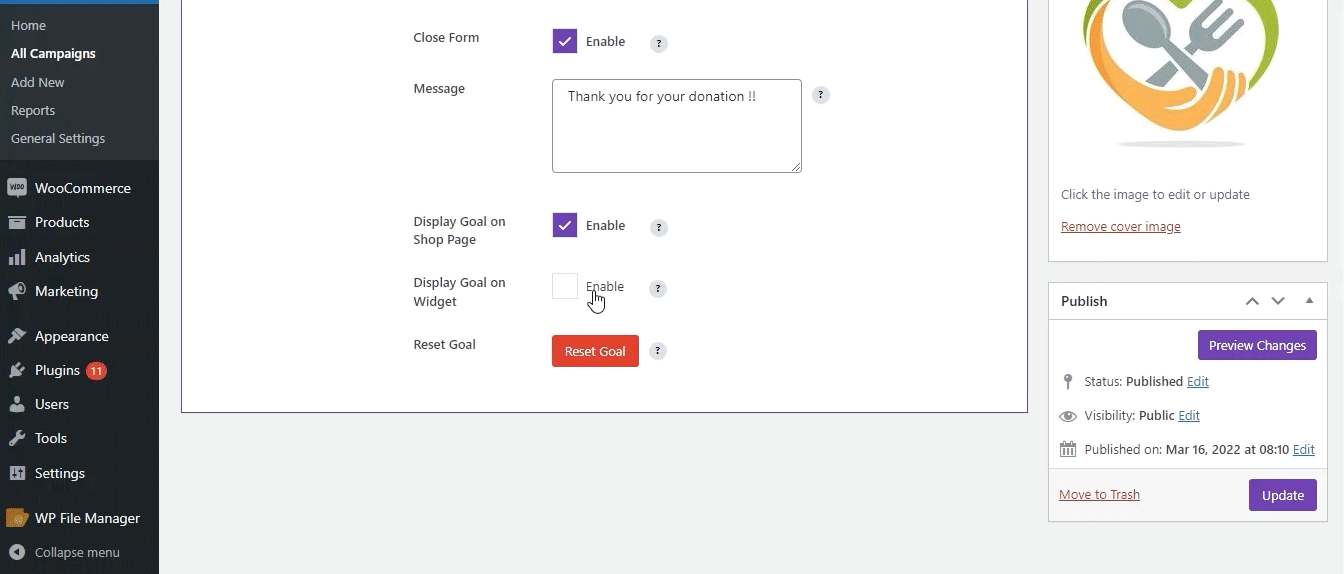Click the Collapse menu arrow icon
This screenshot has width=1344, height=574.
[x=16, y=552]
